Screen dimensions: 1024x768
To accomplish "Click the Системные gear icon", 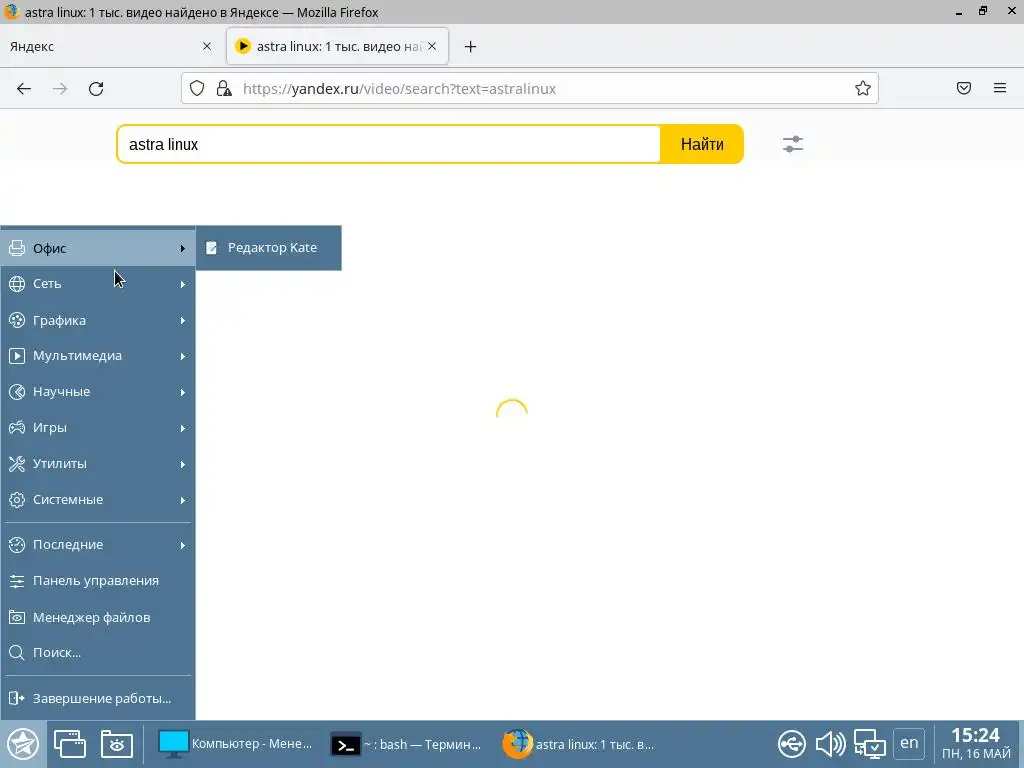I will tap(17, 500).
